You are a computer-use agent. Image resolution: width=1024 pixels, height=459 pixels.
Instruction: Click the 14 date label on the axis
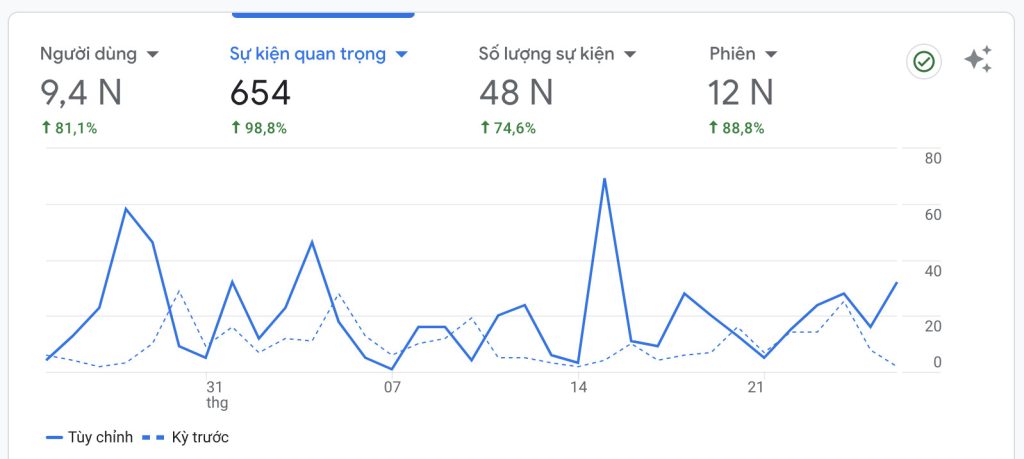click(577, 387)
